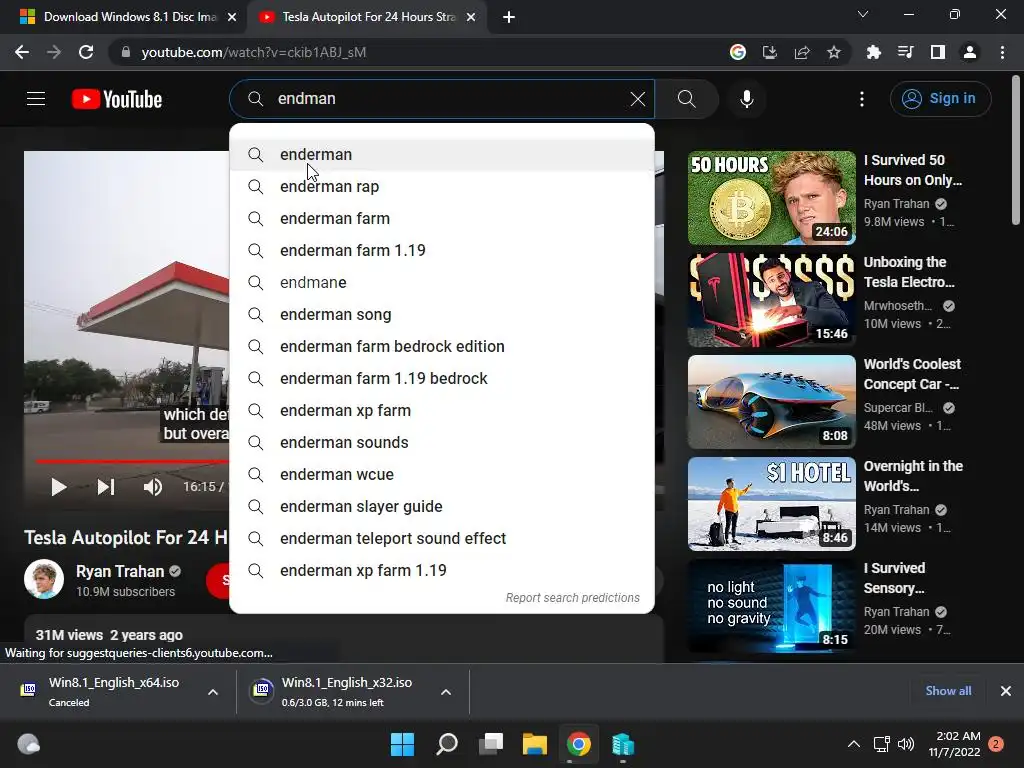The width and height of the screenshot is (1024, 768).
Task: Mute the video volume
Action: pyautogui.click(x=153, y=487)
